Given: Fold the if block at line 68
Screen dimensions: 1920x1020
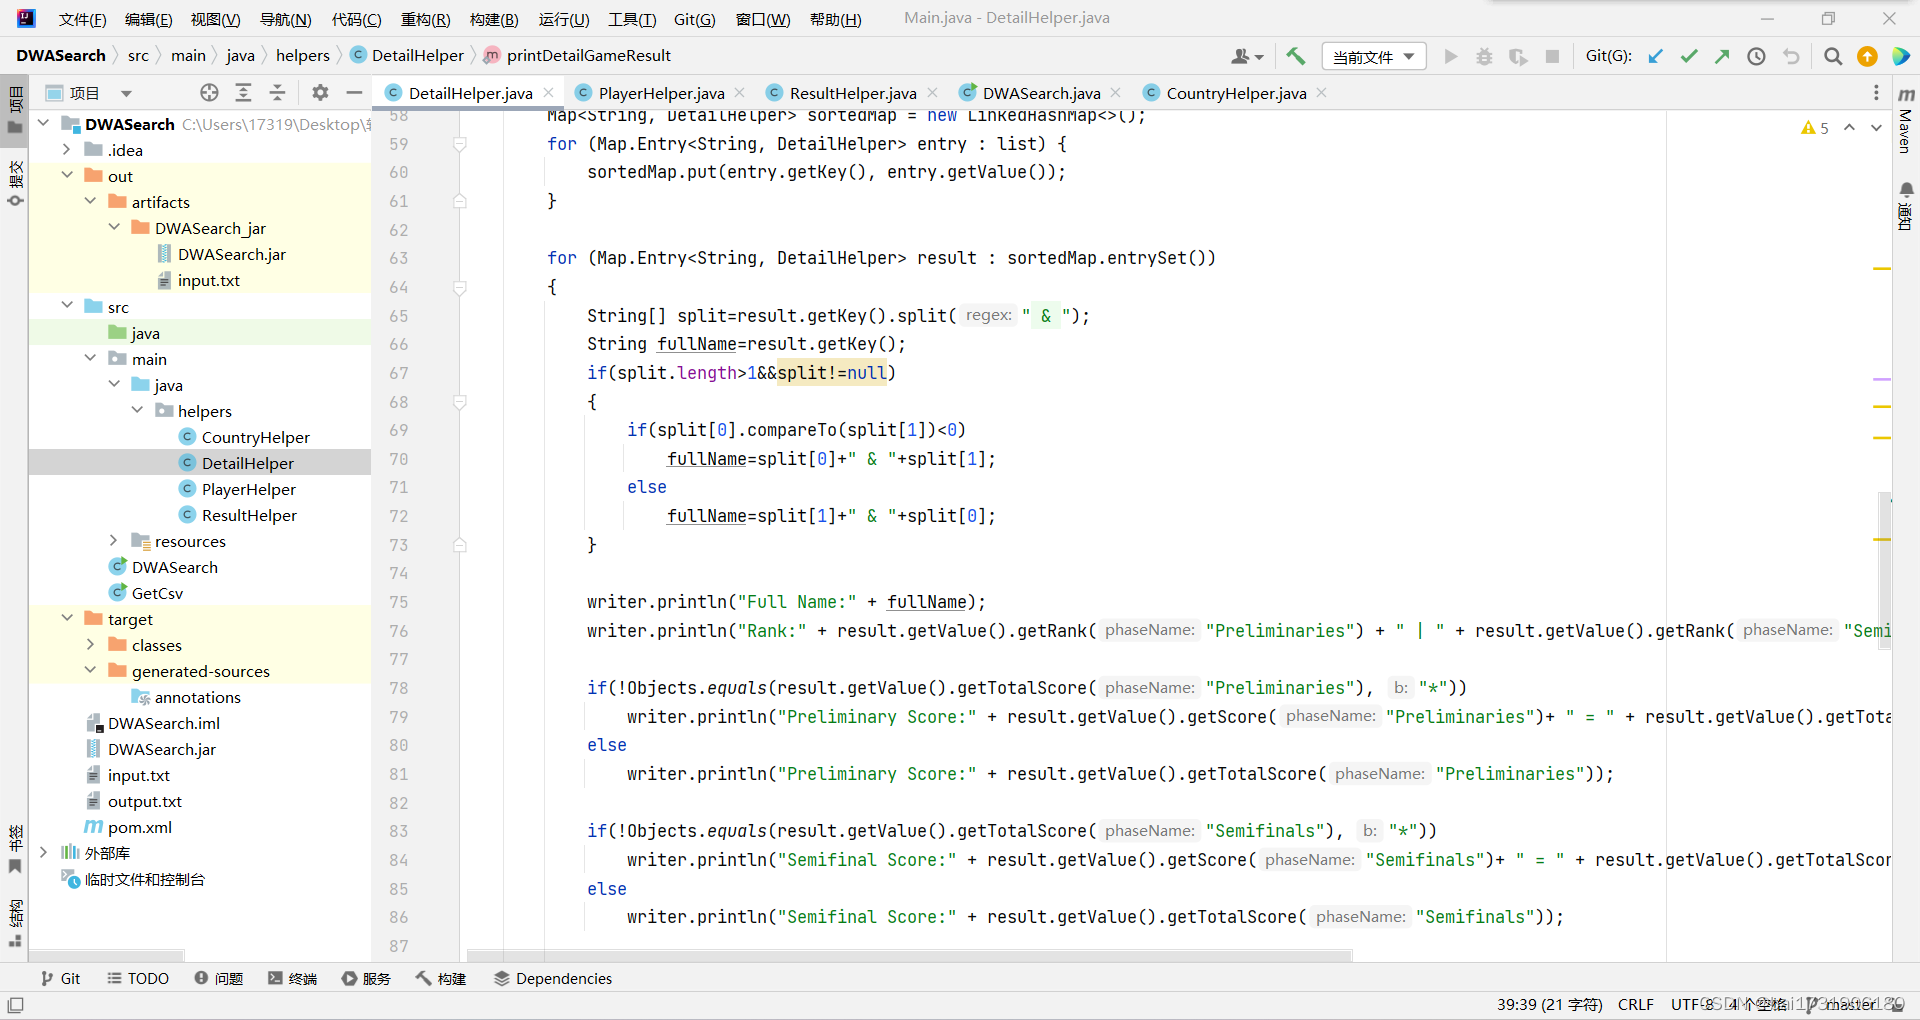Looking at the screenshot, I should (x=460, y=402).
